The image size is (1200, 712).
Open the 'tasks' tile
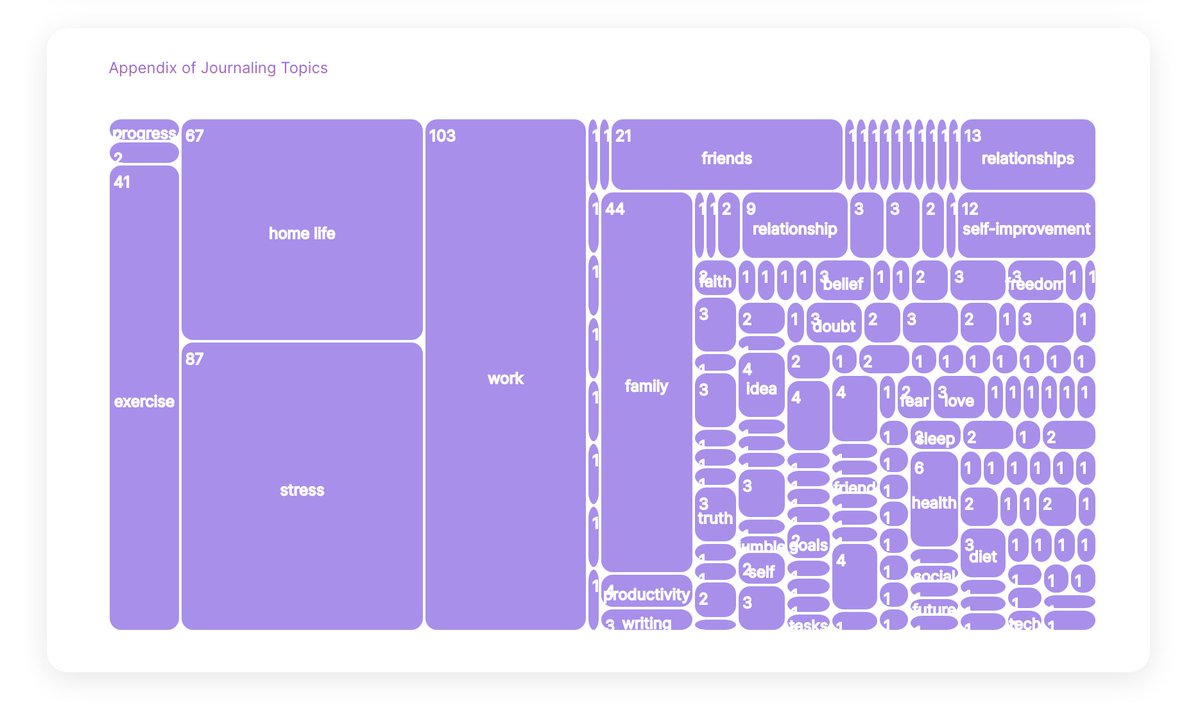808,623
